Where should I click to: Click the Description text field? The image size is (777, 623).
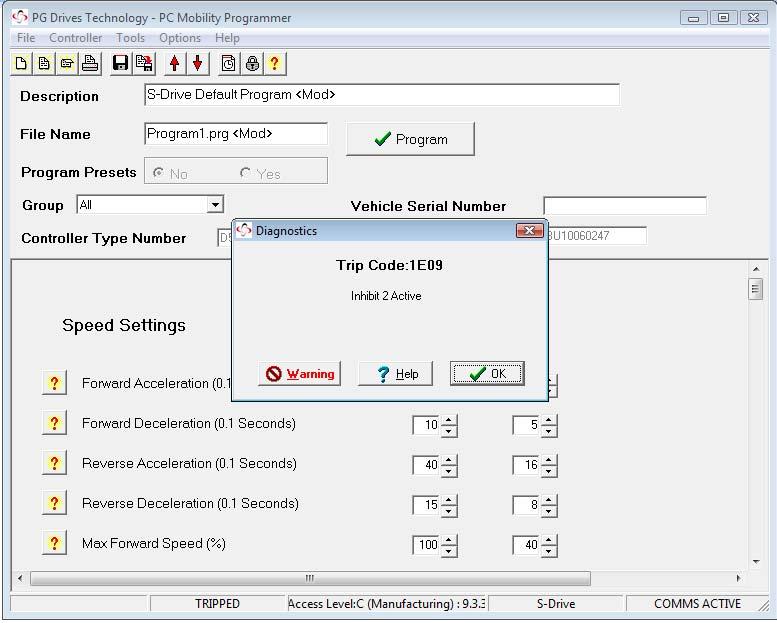click(x=382, y=95)
